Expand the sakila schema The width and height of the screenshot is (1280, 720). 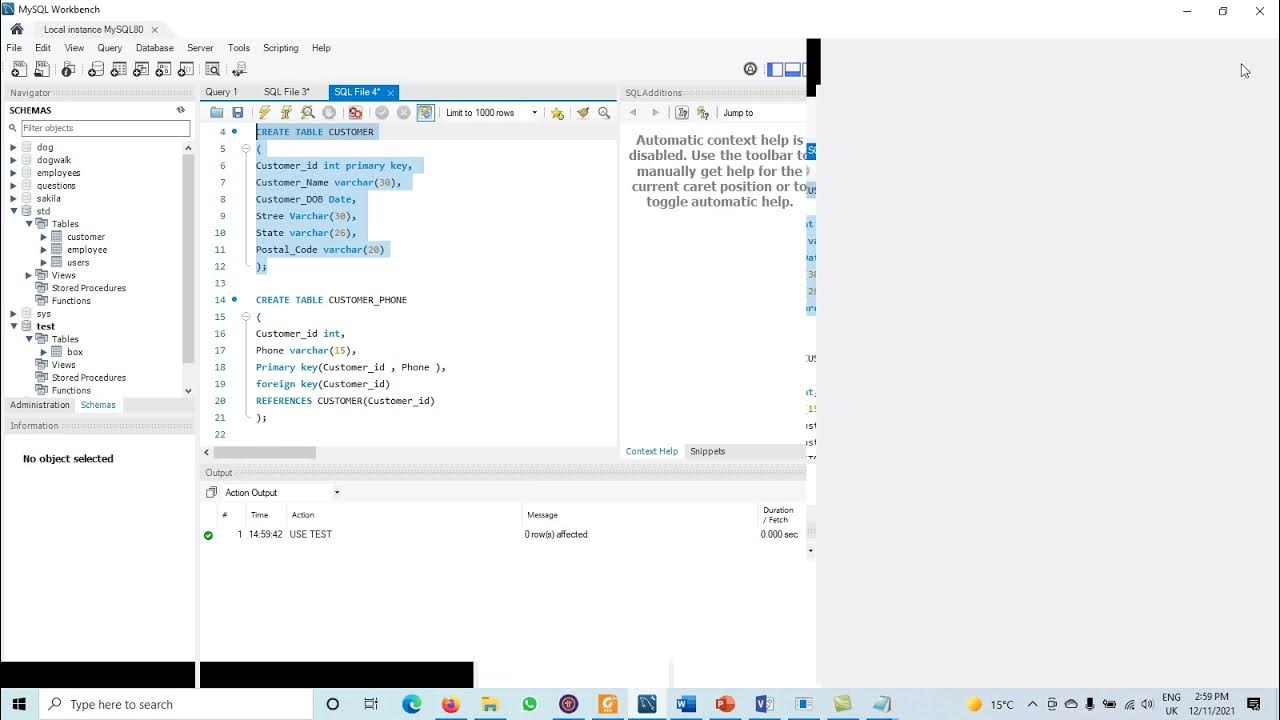(x=14, y=198)
